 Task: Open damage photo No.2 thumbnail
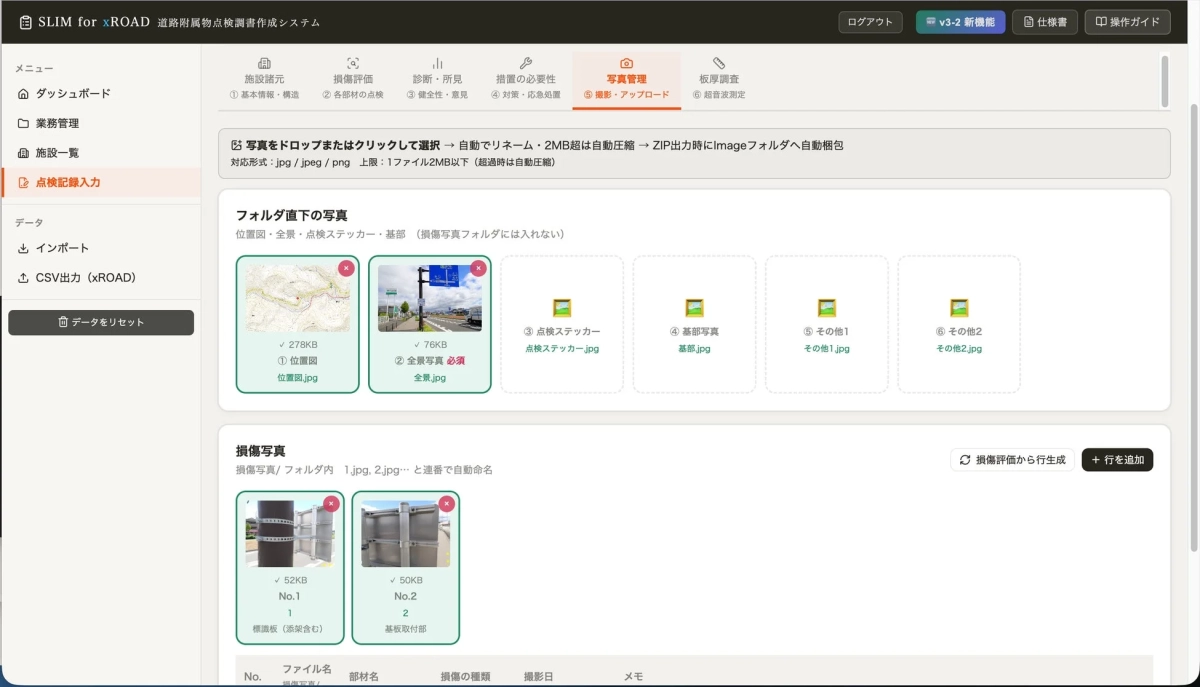pos(405,534)
